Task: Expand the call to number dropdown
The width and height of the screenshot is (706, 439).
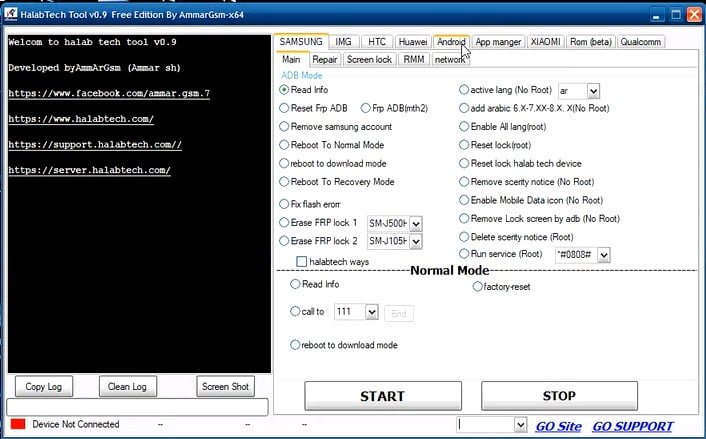Action: pyautogui.click(x=372, y=312)
